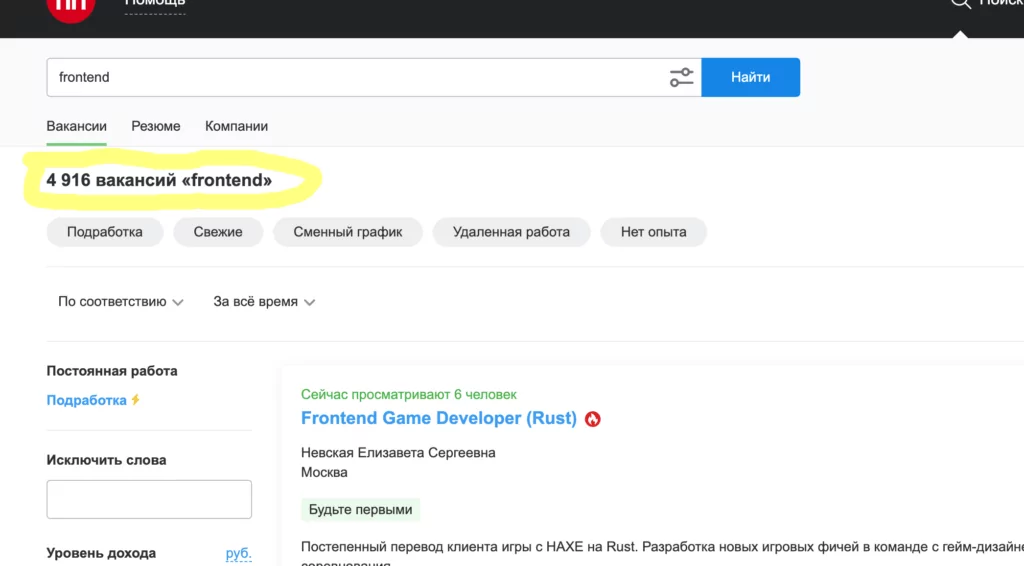Click the Исключить слова input field
Image resolution: width=1024 pixels, height=566 pixels.
[149, 499]
